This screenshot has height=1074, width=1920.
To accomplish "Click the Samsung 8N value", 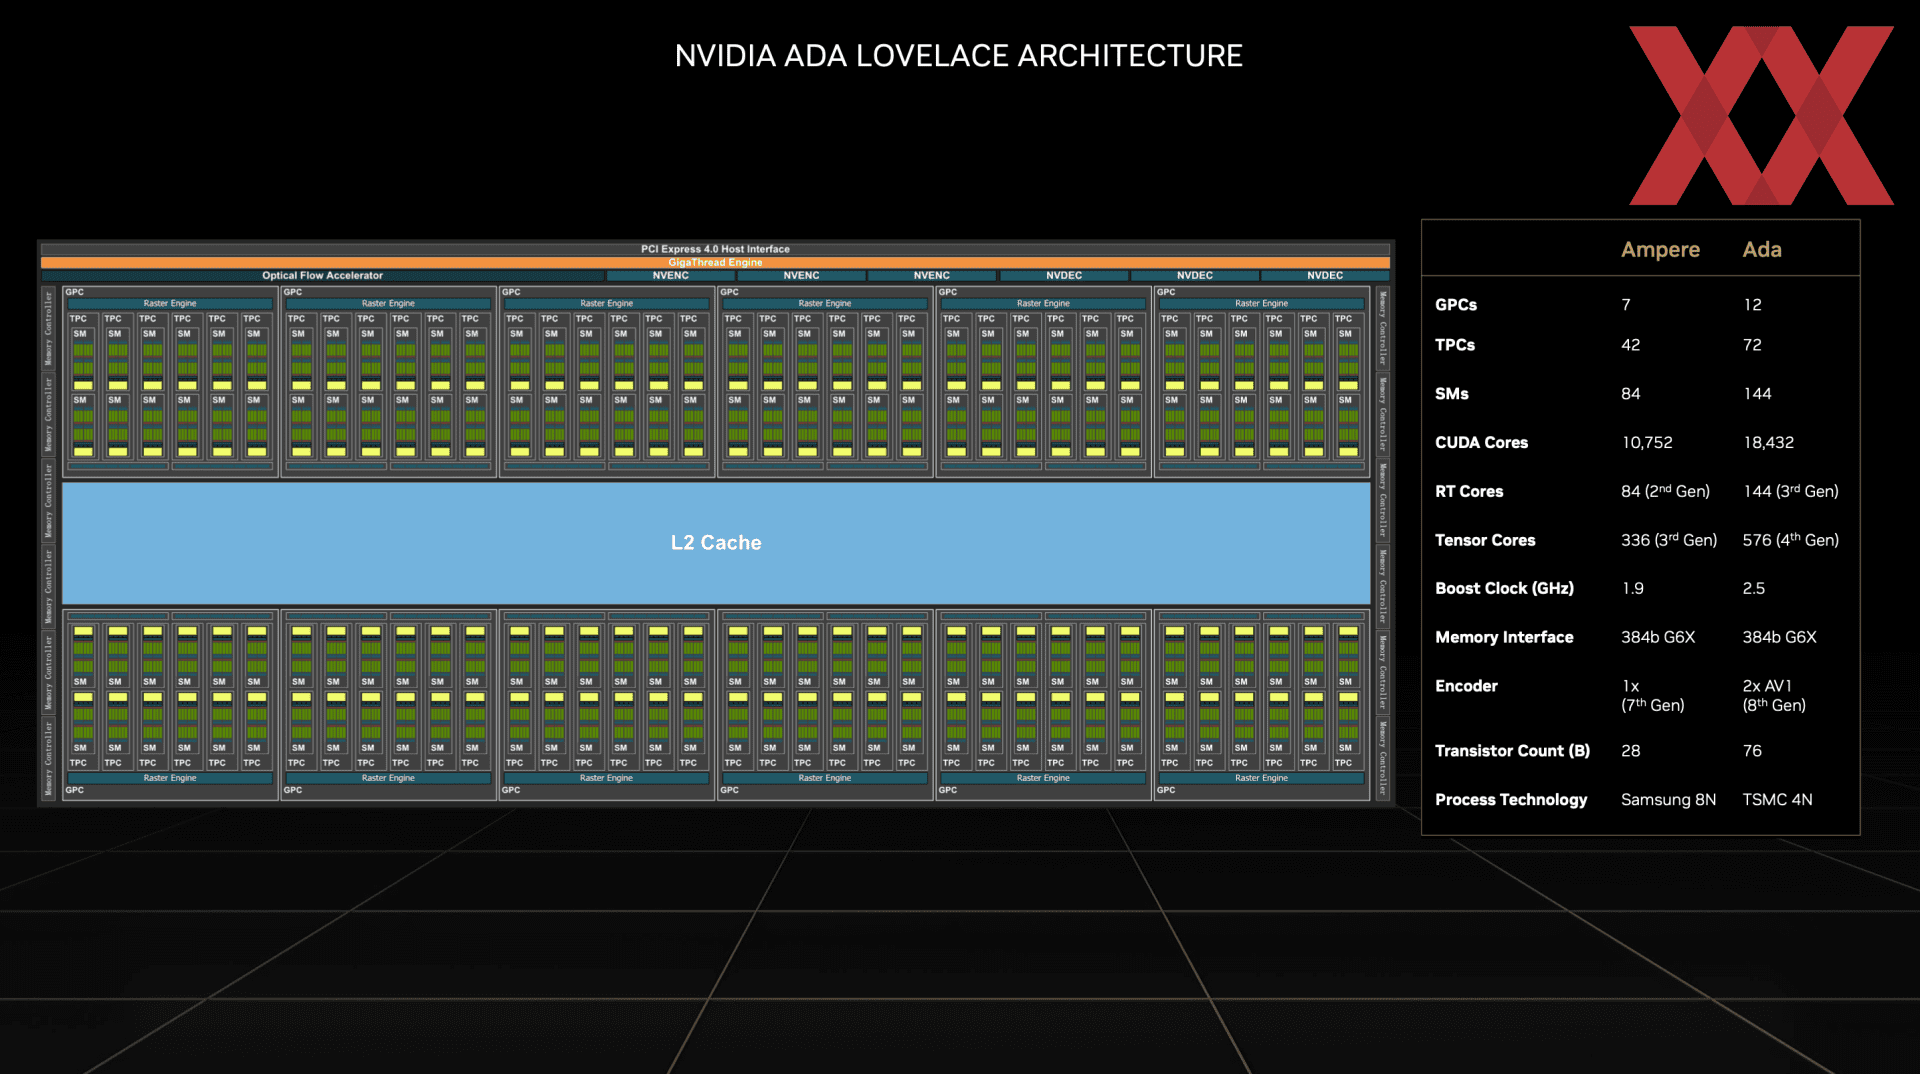I will point(1668,799).
